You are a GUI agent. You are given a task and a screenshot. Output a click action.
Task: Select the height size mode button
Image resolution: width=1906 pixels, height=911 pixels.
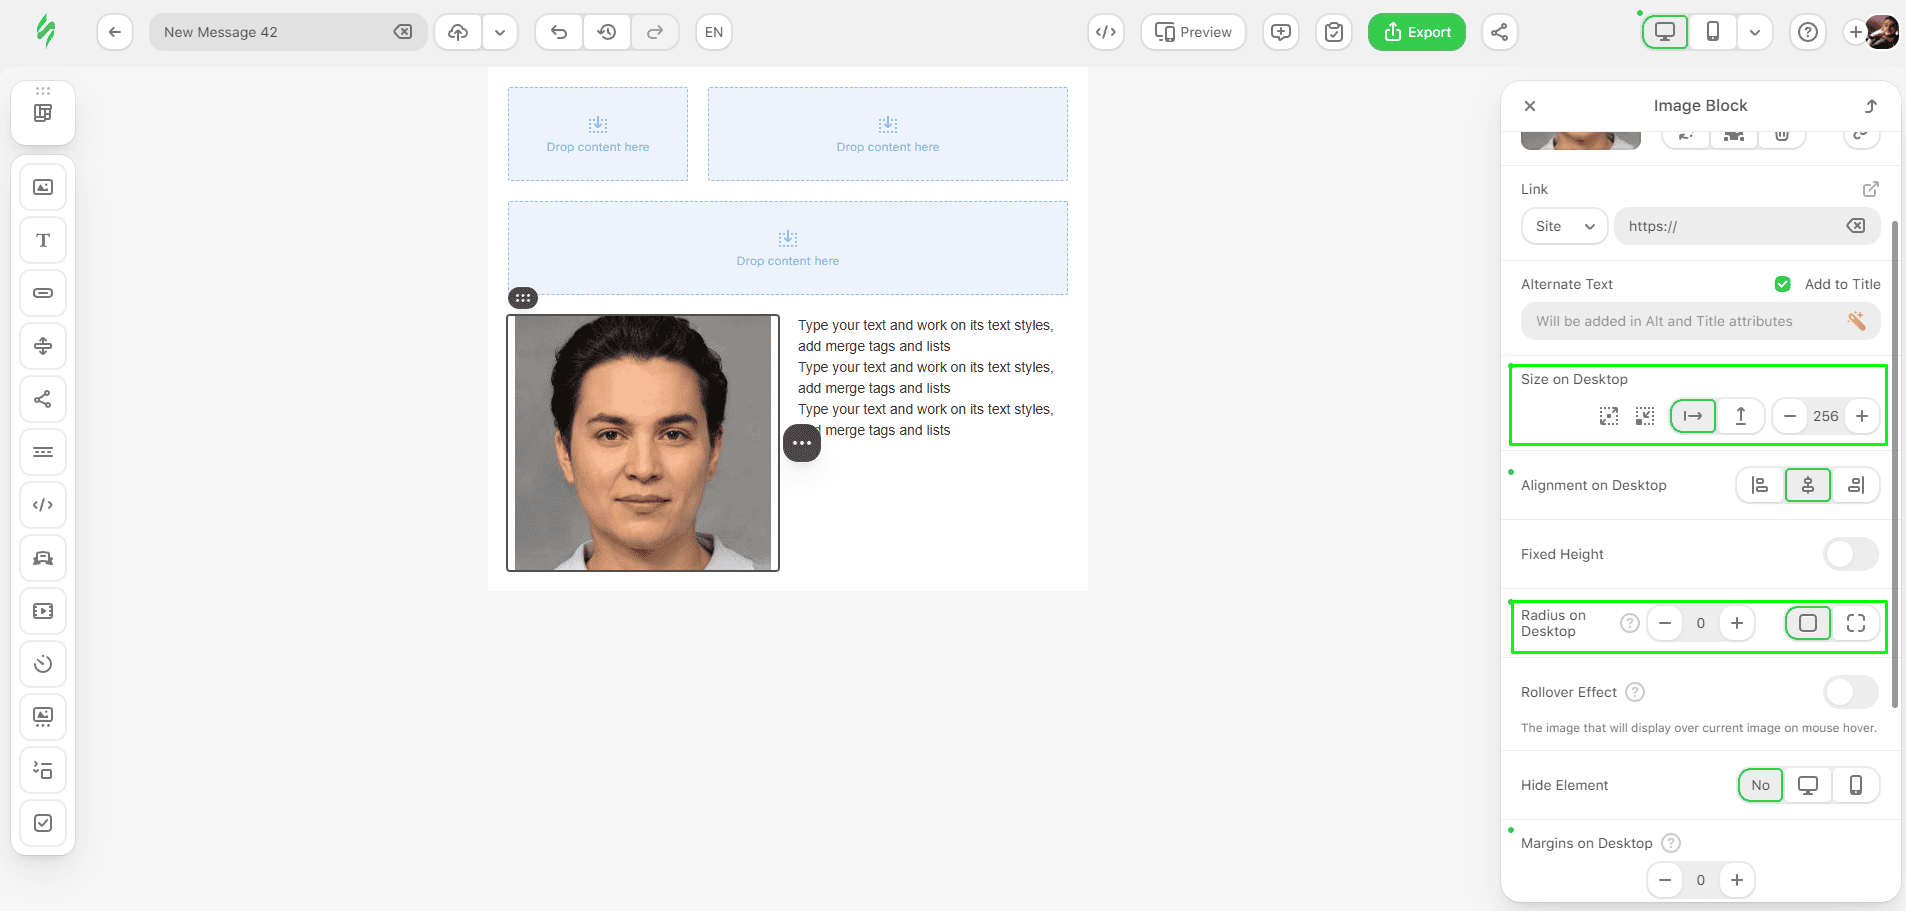1741,416
